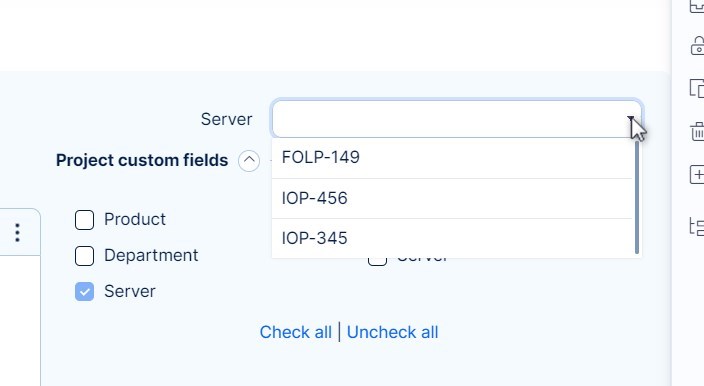Screen dimensions: 704x386
Task: Click the copy icon in right sidebar
Action: pos(697,88)
